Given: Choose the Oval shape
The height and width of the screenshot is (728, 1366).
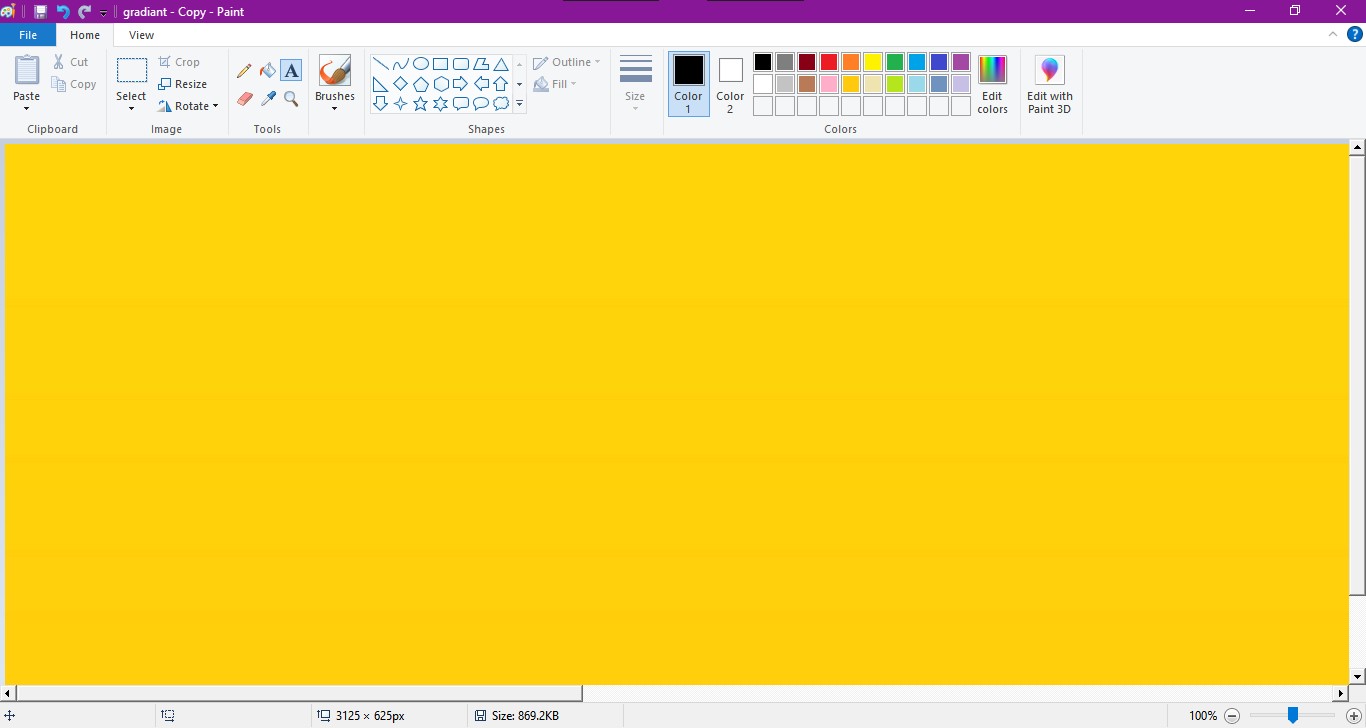Looking at the screenshot, I should click(420, 64).
